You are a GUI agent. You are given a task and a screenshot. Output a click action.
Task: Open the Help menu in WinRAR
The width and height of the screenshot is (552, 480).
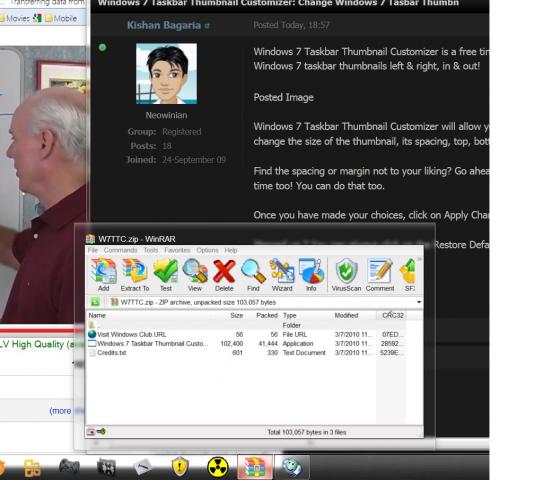(231, 250)
